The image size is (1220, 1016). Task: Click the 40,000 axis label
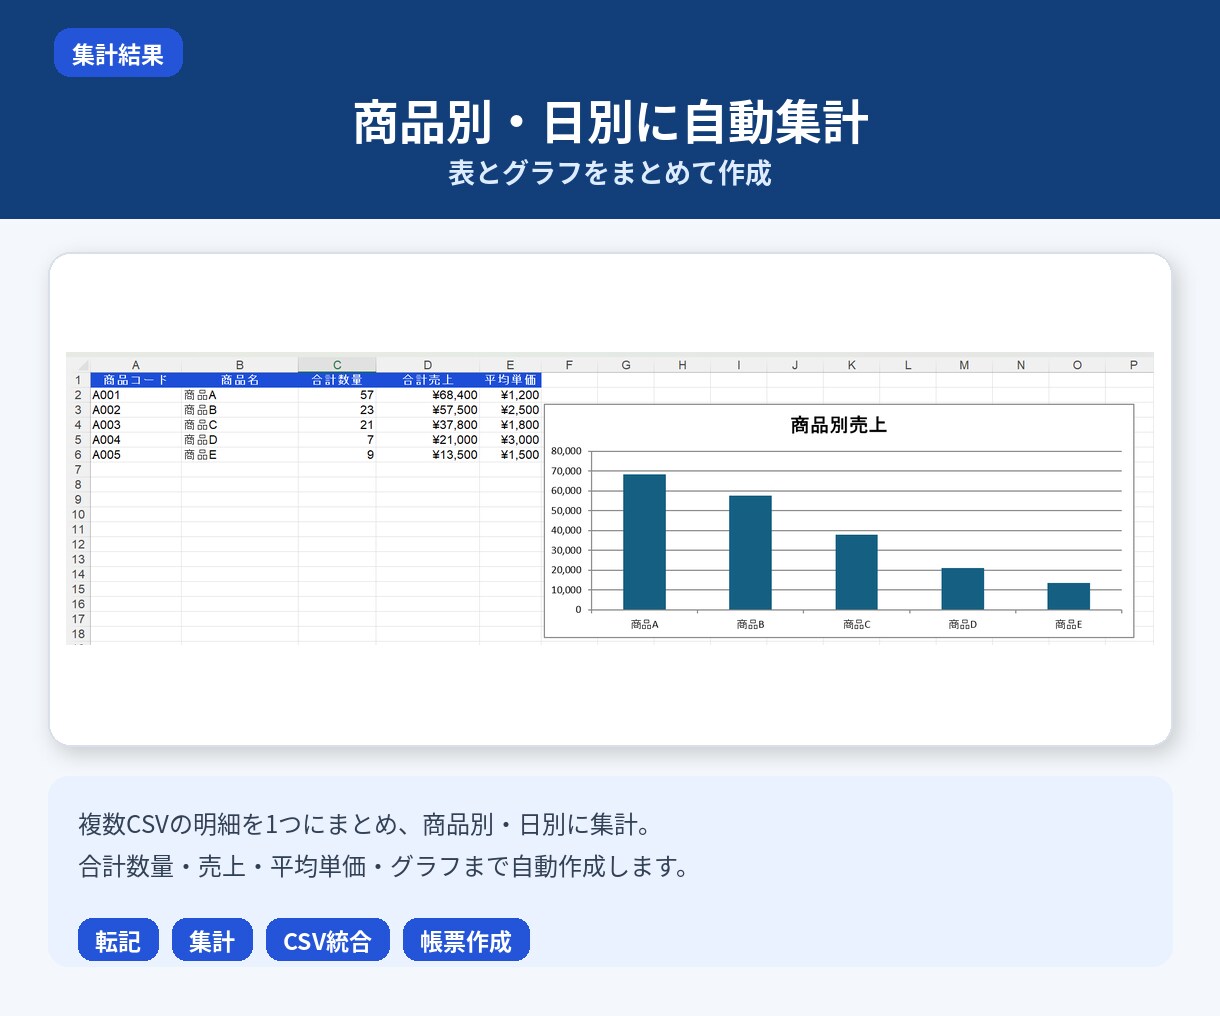pyautogui.click(x=566, y=530)
